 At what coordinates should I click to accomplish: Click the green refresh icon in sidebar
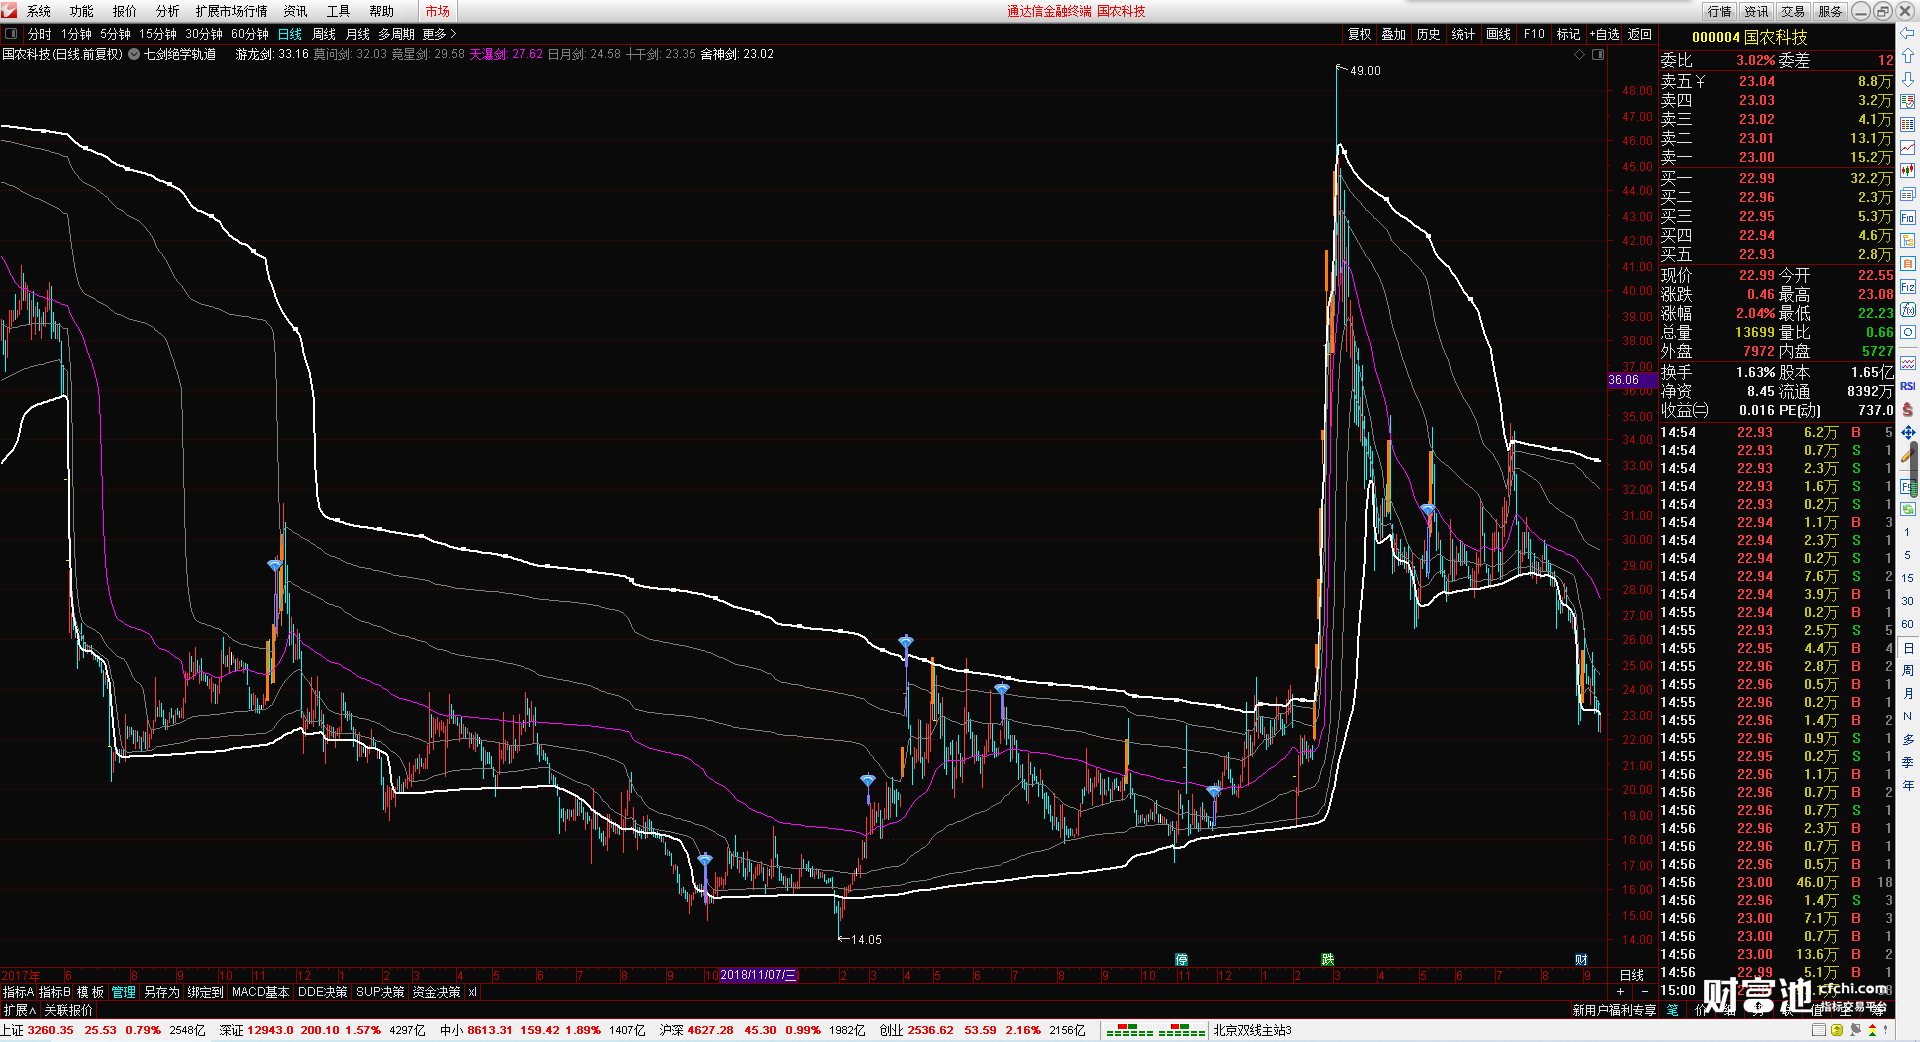[1908, 509]
